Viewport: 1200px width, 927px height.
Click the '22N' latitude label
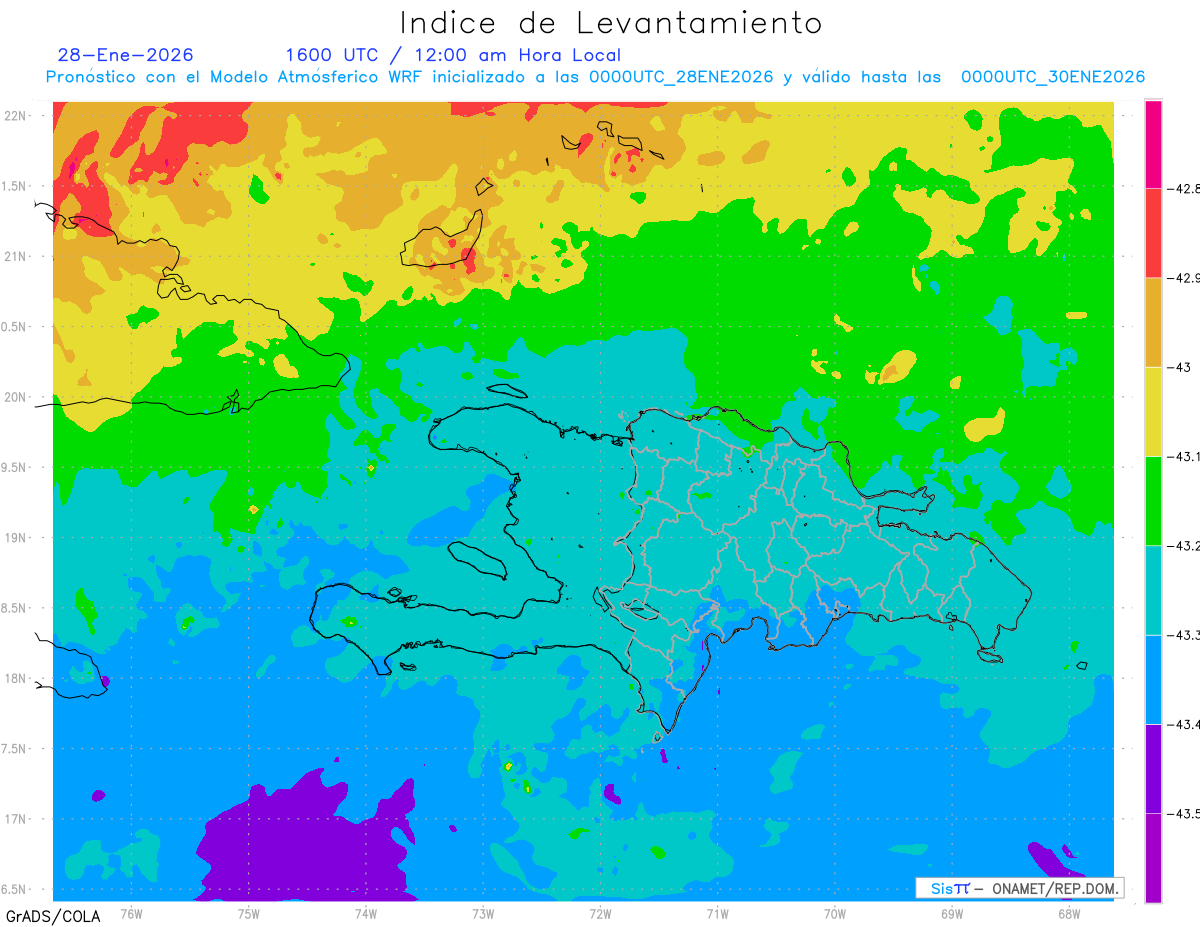click(16, 116)
